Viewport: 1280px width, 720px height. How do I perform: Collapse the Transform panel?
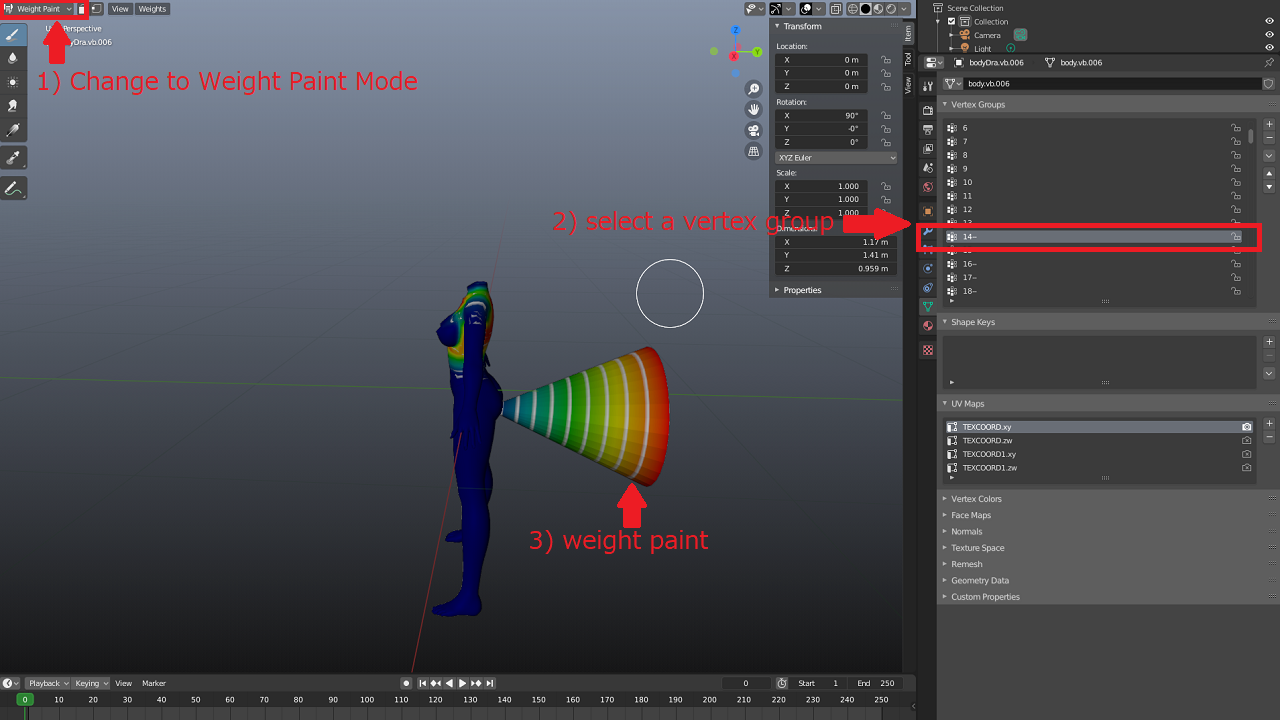tap(802, 26)
